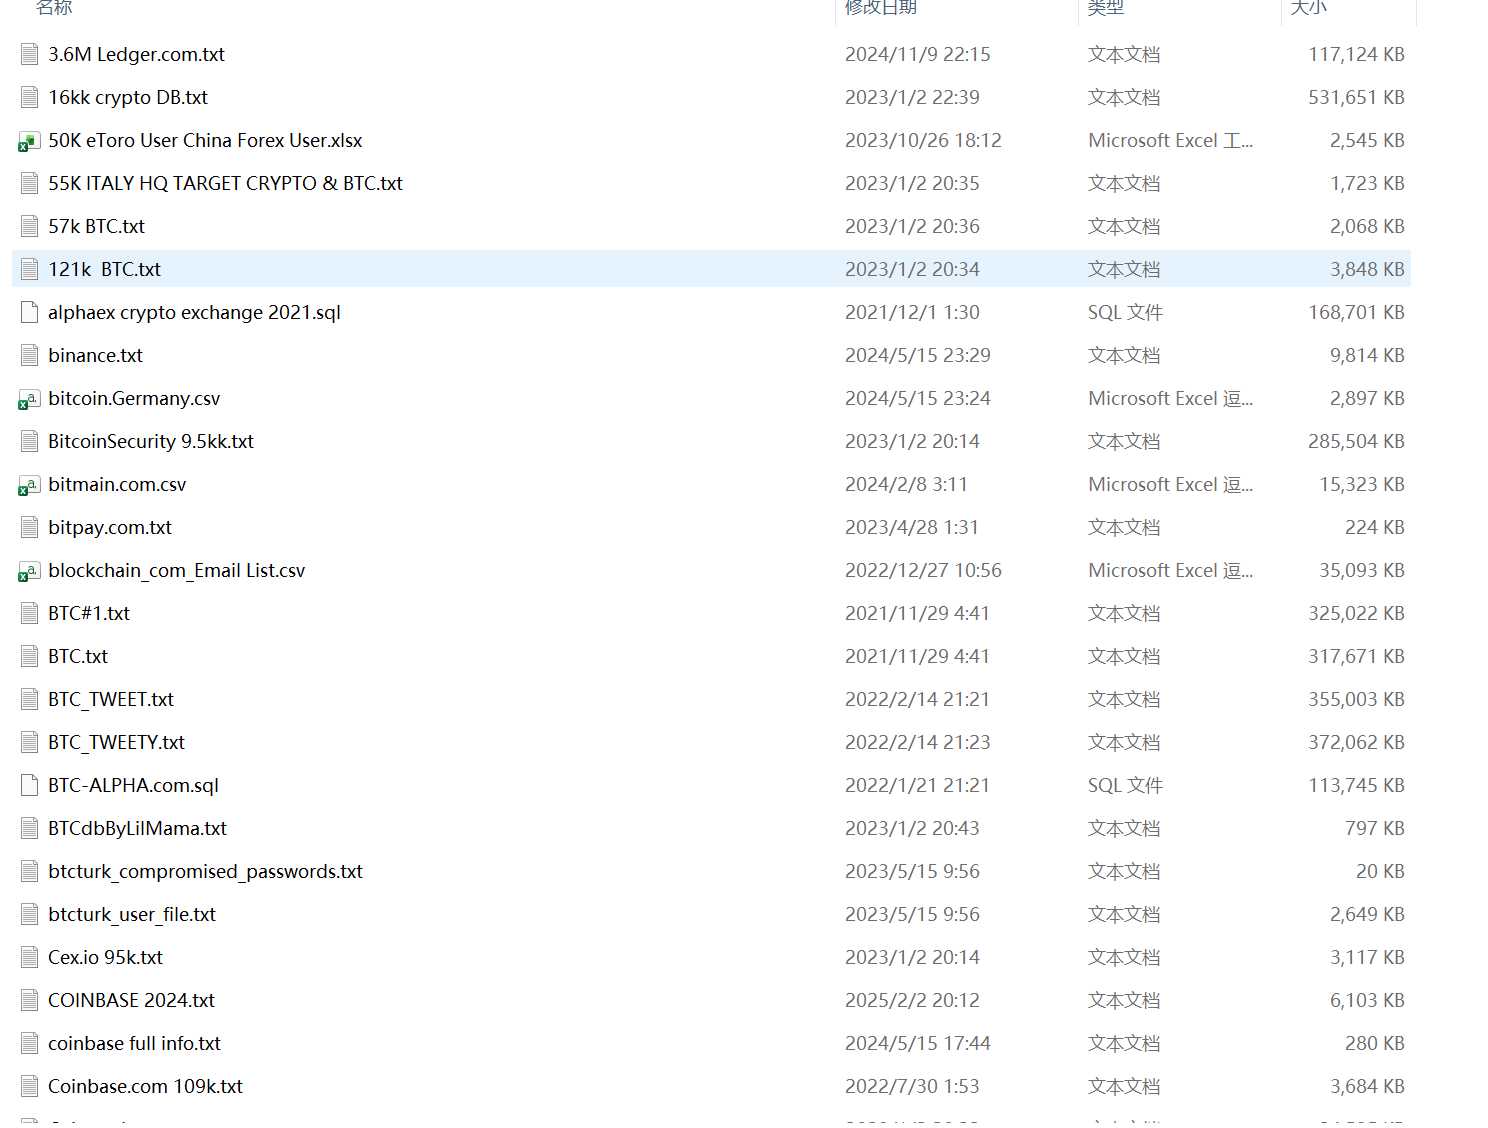Select the size "224 KB" of bitpay.com.txt

point(1375,527)
